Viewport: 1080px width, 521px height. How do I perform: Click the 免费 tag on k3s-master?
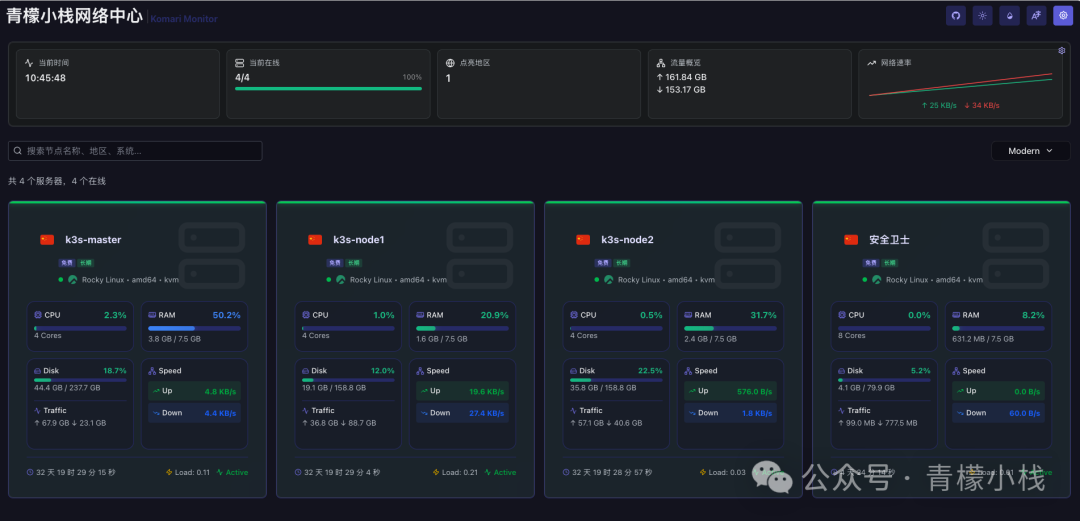pos(65,263)
